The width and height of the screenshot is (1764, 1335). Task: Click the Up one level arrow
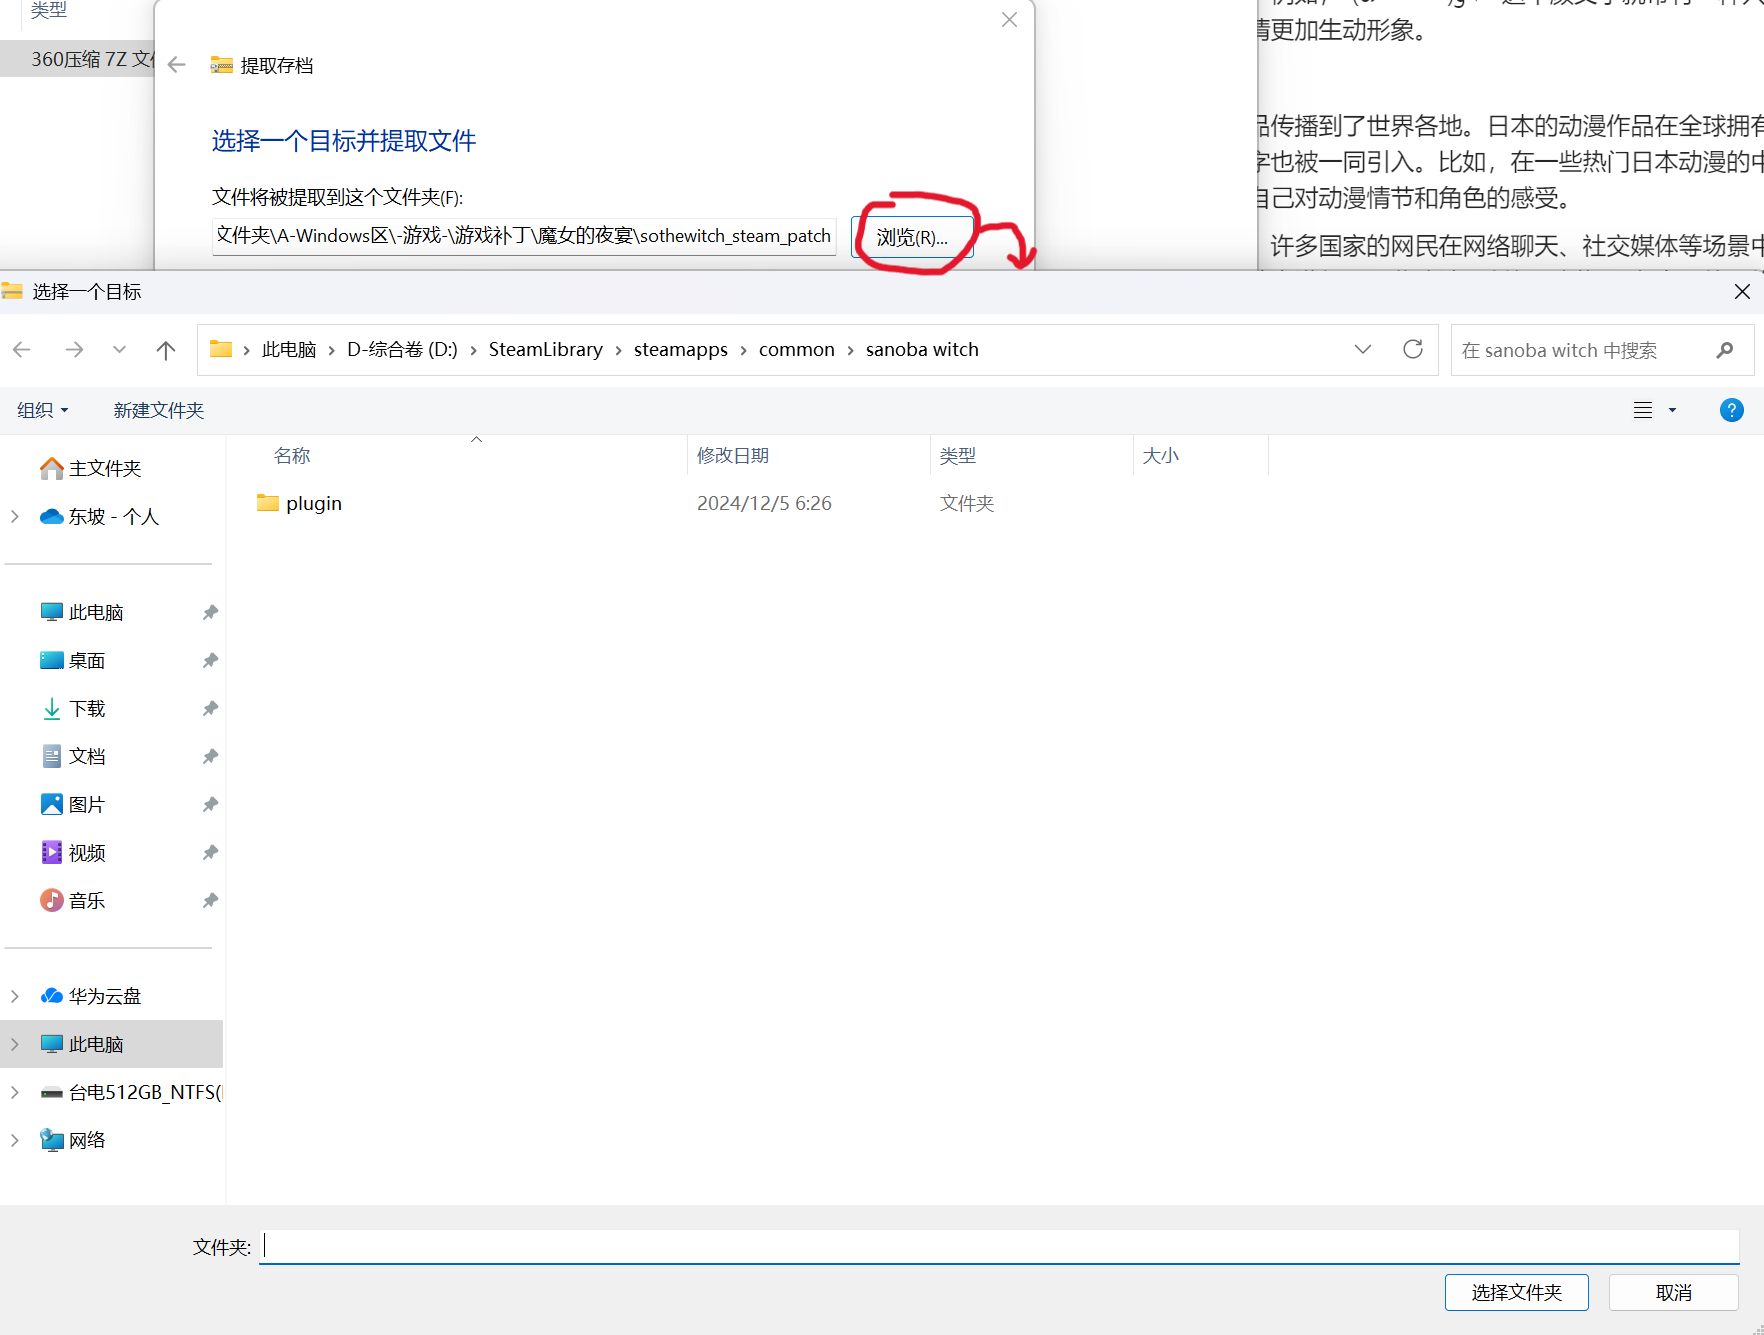(166, 350)
